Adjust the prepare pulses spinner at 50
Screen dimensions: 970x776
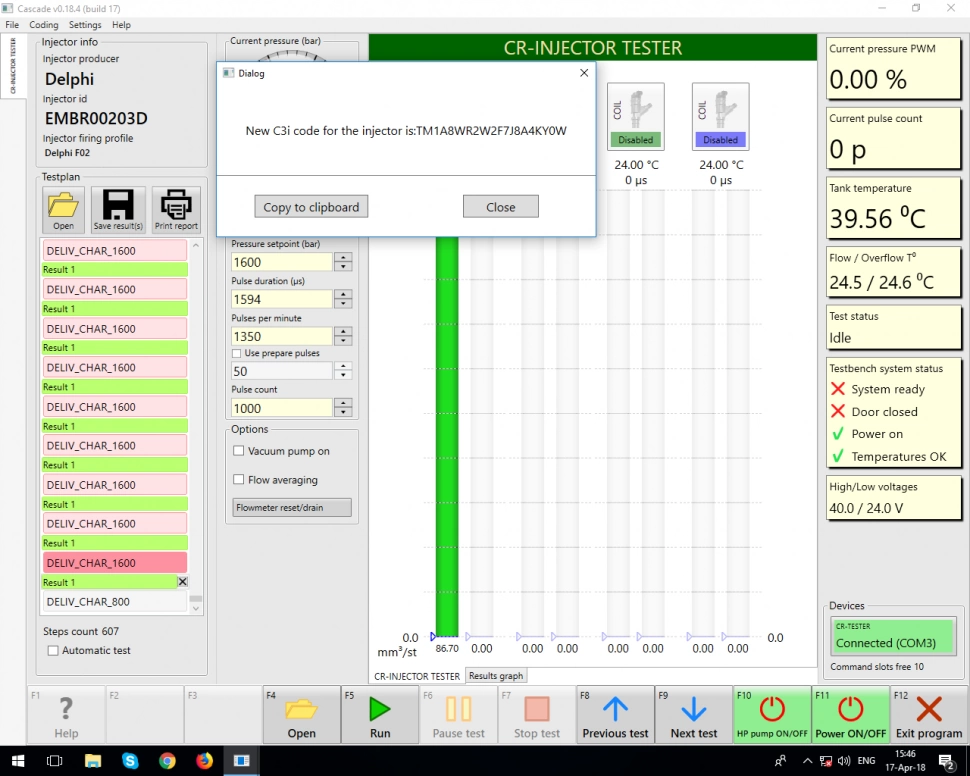point(343,371)
